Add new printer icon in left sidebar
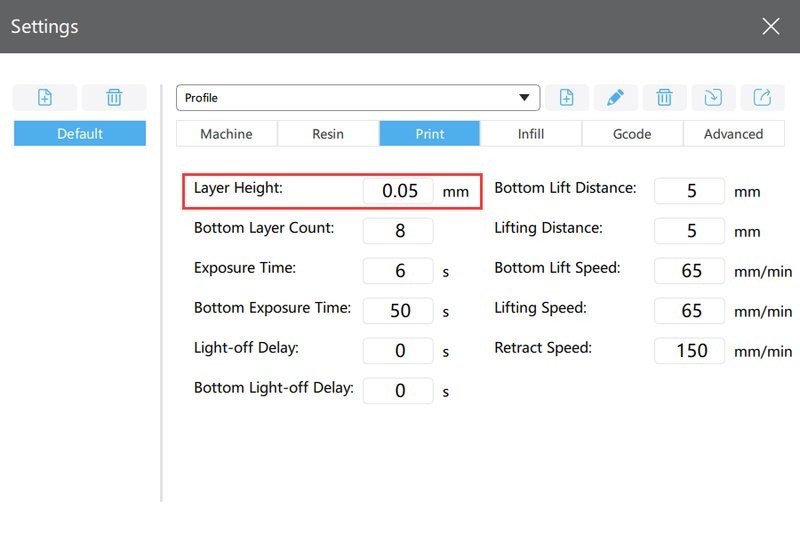The image size is (800, 533). pyautogui.click(x=44, y=97)
